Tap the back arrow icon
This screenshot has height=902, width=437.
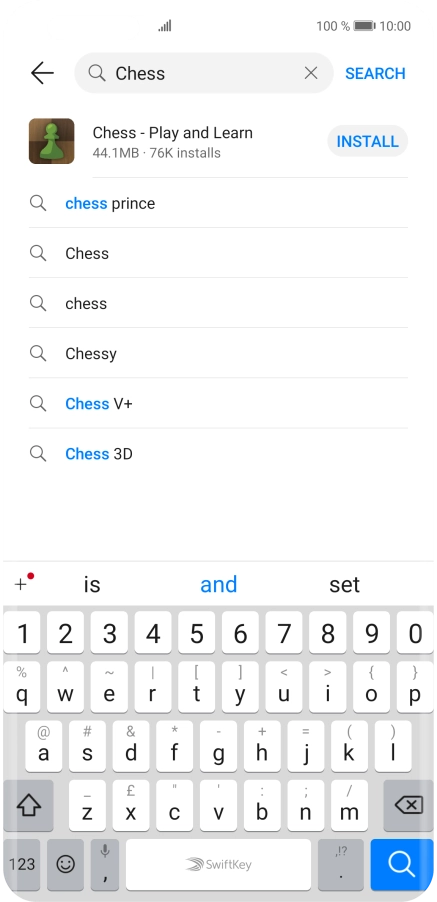click(42, 73)
